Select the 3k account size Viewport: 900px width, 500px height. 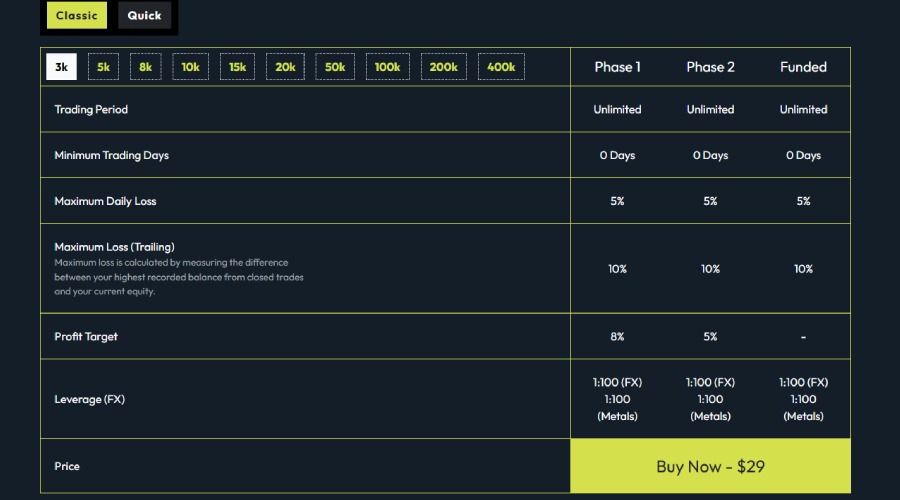click(61, 67)
